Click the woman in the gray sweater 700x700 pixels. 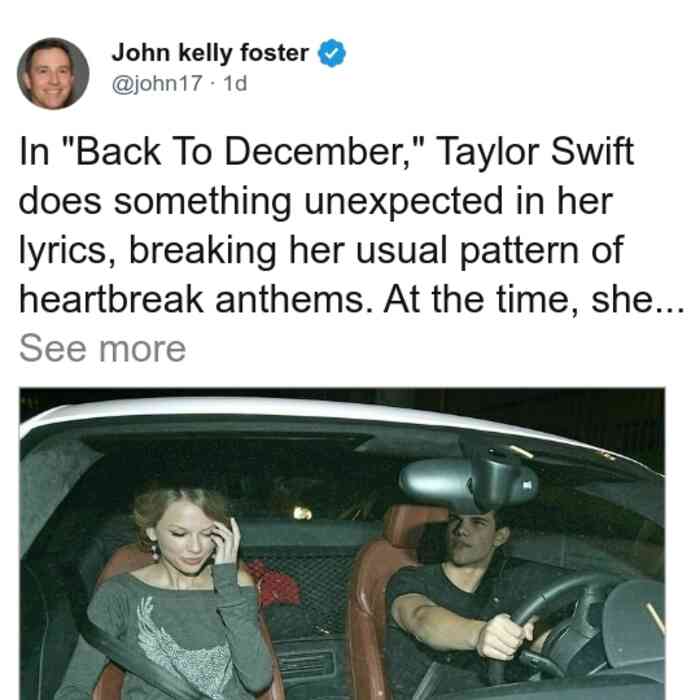[x=180, y=594]
